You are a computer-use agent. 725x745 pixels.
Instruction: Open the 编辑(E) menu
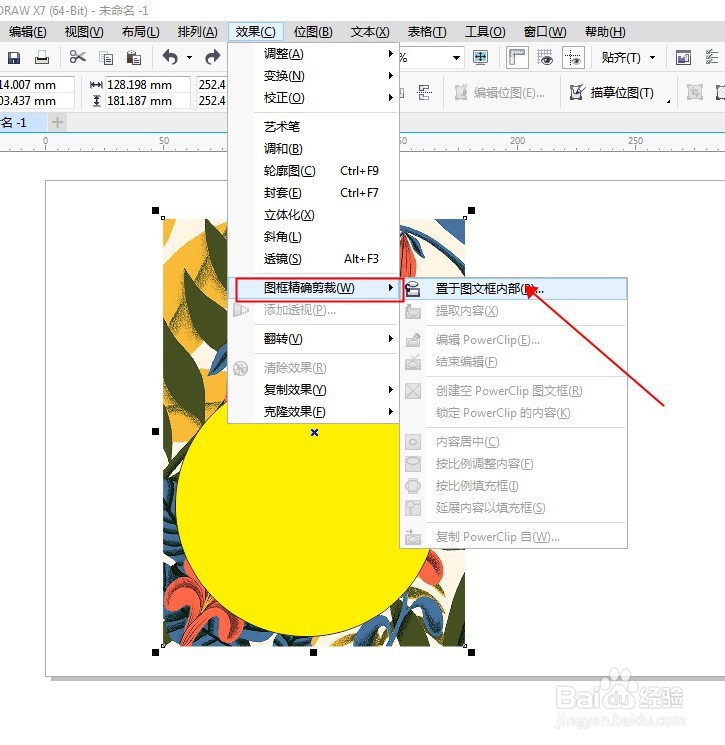[x=28, y=32]
